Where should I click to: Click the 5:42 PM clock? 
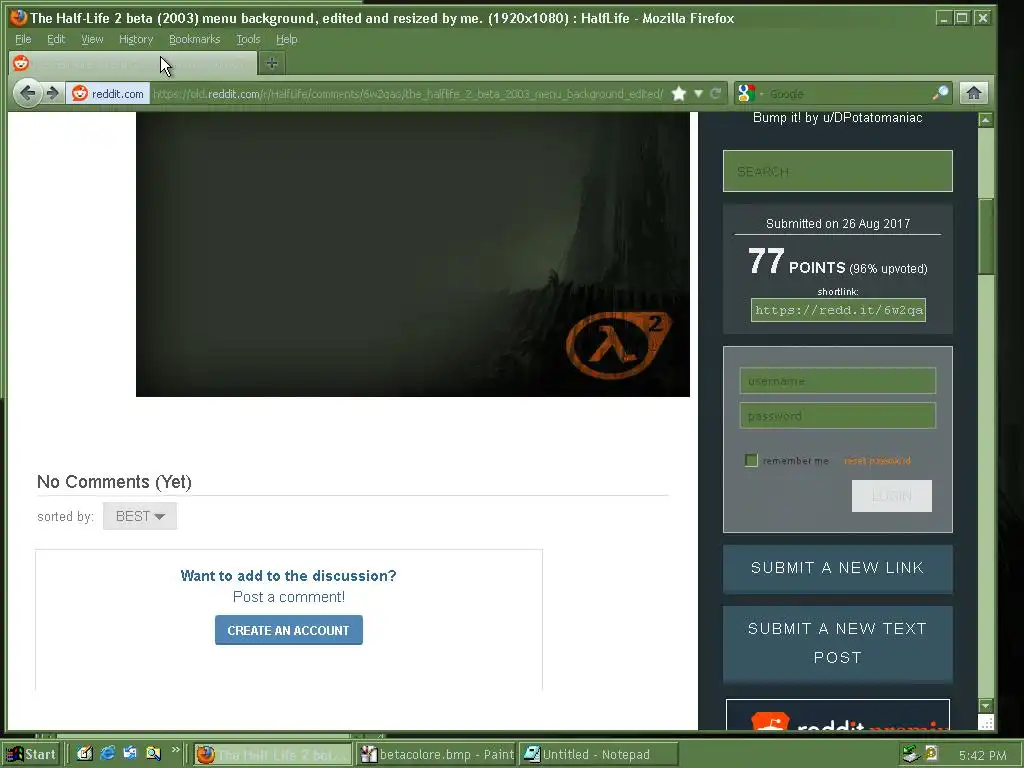point(982,756)
